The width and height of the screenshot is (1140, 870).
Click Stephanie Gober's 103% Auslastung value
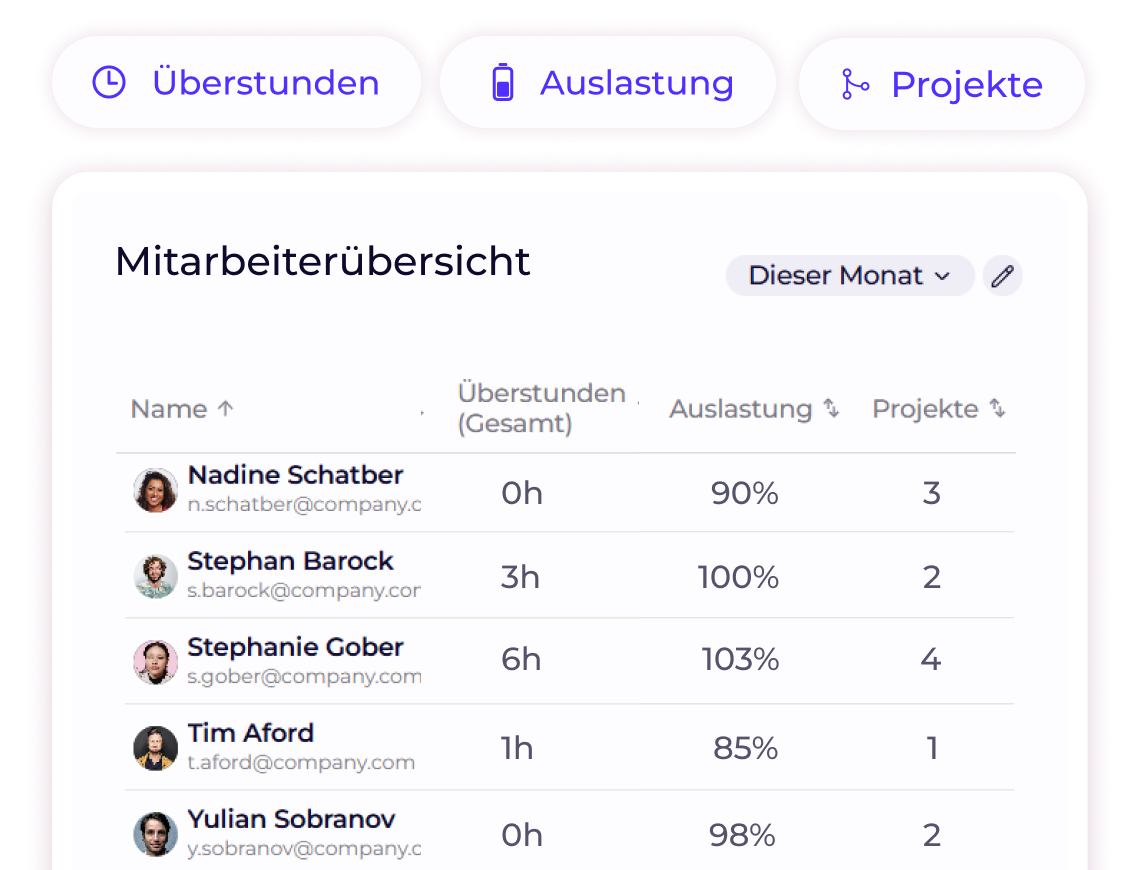(740, 660)
